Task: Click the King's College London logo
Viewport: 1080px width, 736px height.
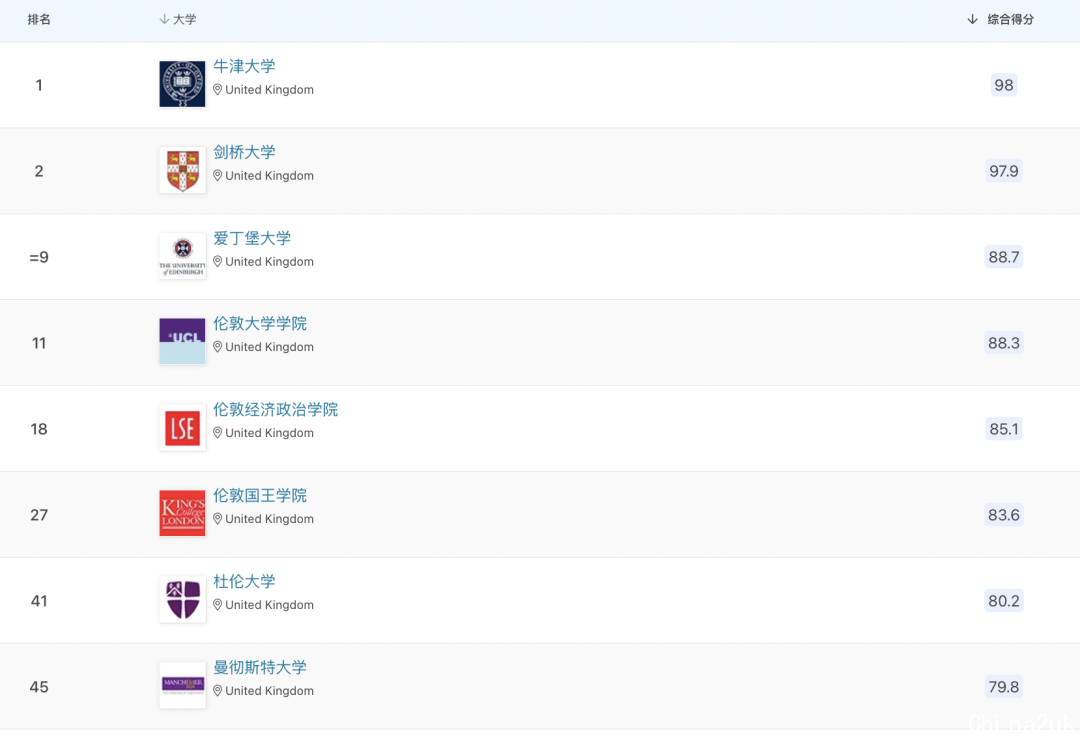Action: tap(183, 514)
